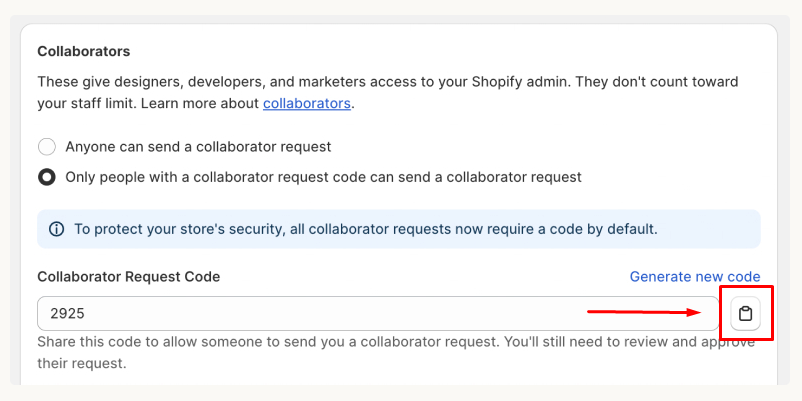Viewport: 802px width, 401px height.
Task: Click the 'Anyone can send a collaborator request' label text
Action: 198,147
